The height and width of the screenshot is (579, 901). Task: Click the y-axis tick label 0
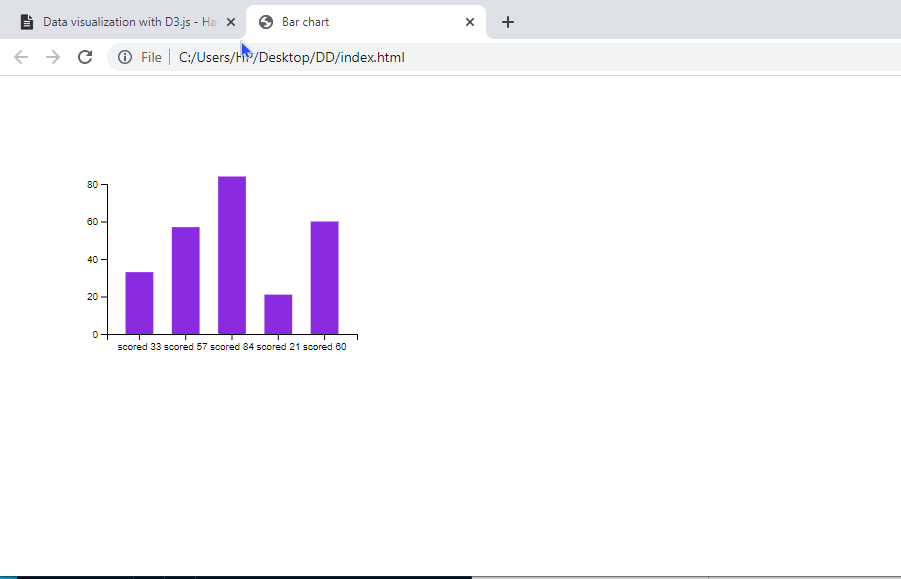coord(95,335)
